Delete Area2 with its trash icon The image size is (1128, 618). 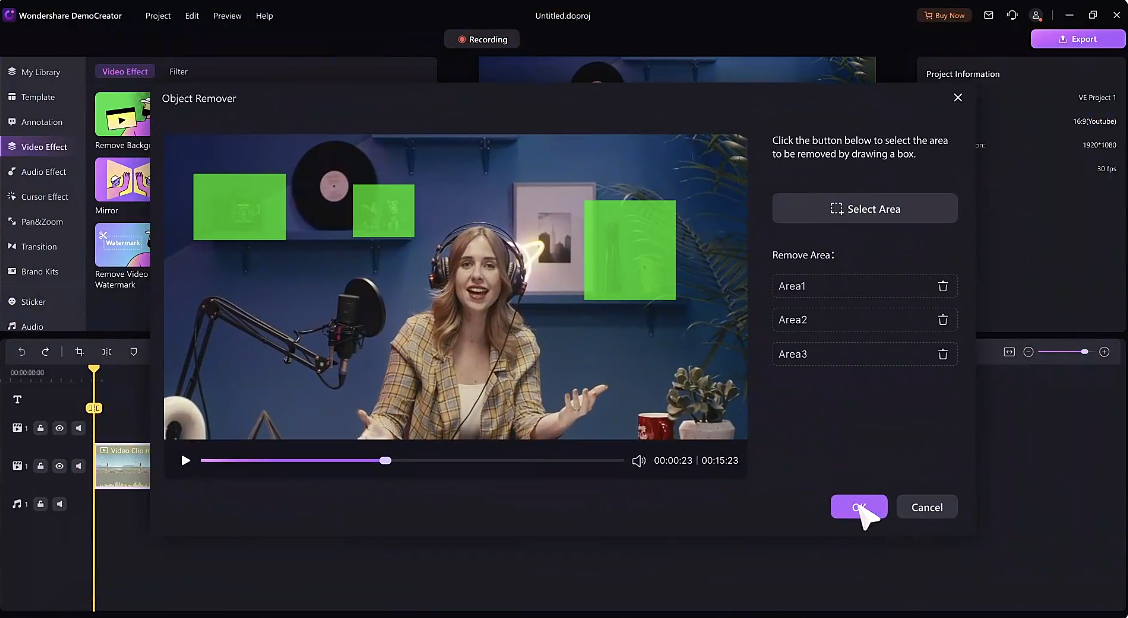(942, 319)
